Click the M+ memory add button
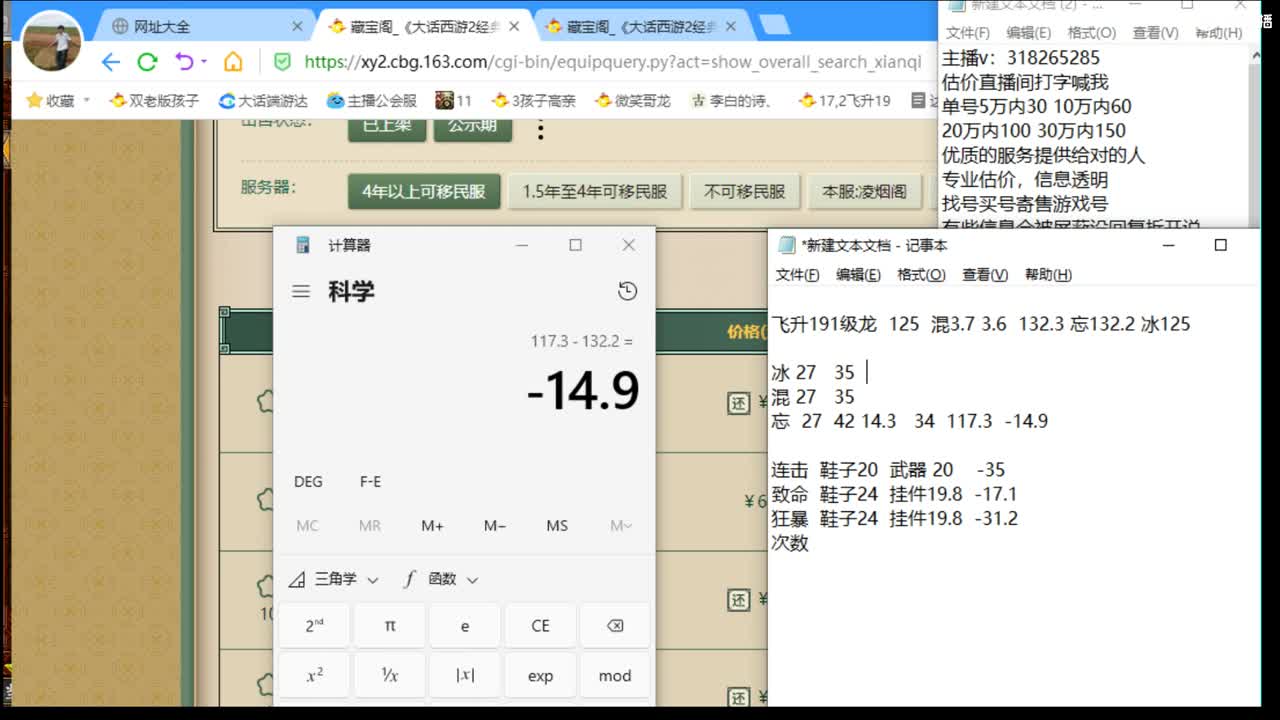Viewport: 1280px width, 720px height. coord(432,525)
